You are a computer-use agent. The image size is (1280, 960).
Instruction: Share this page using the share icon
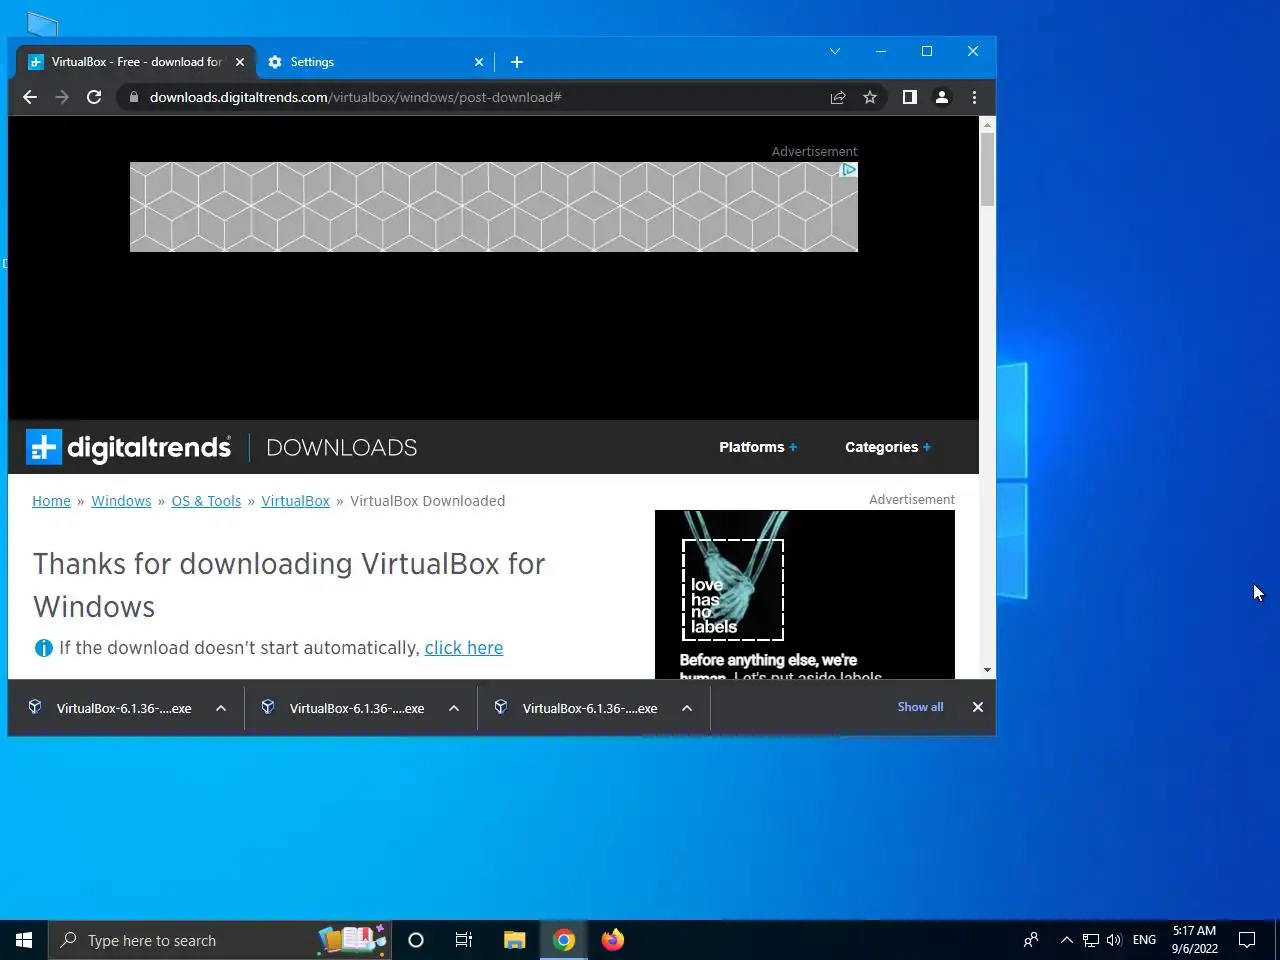(x=838, y=97)
